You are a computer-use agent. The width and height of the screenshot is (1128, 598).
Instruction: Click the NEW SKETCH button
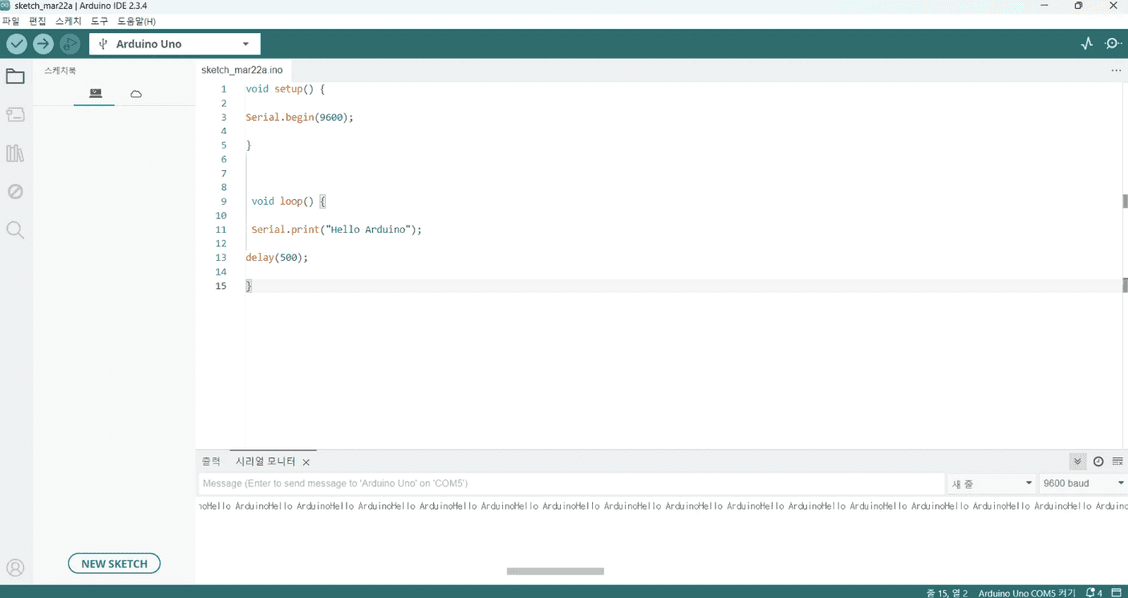point(114,564)
